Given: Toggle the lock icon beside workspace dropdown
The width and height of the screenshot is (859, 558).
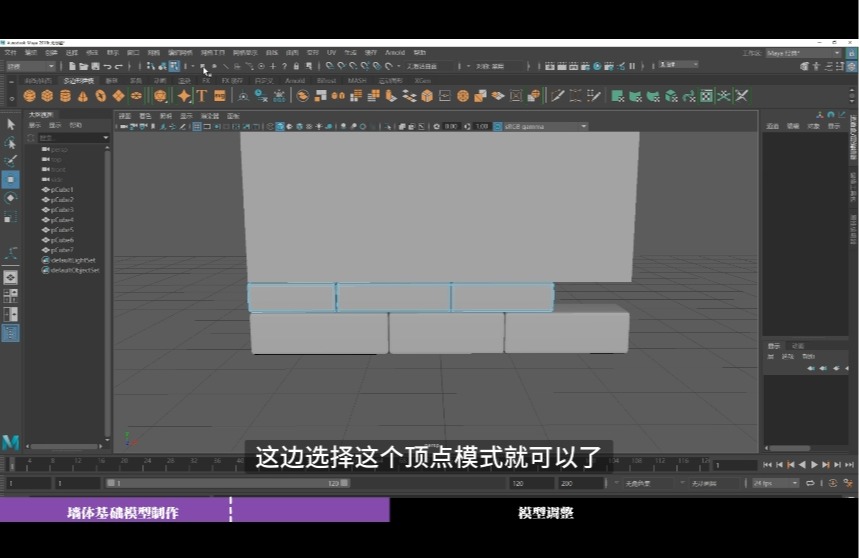Looking at the screenshot, I should 851,53.
